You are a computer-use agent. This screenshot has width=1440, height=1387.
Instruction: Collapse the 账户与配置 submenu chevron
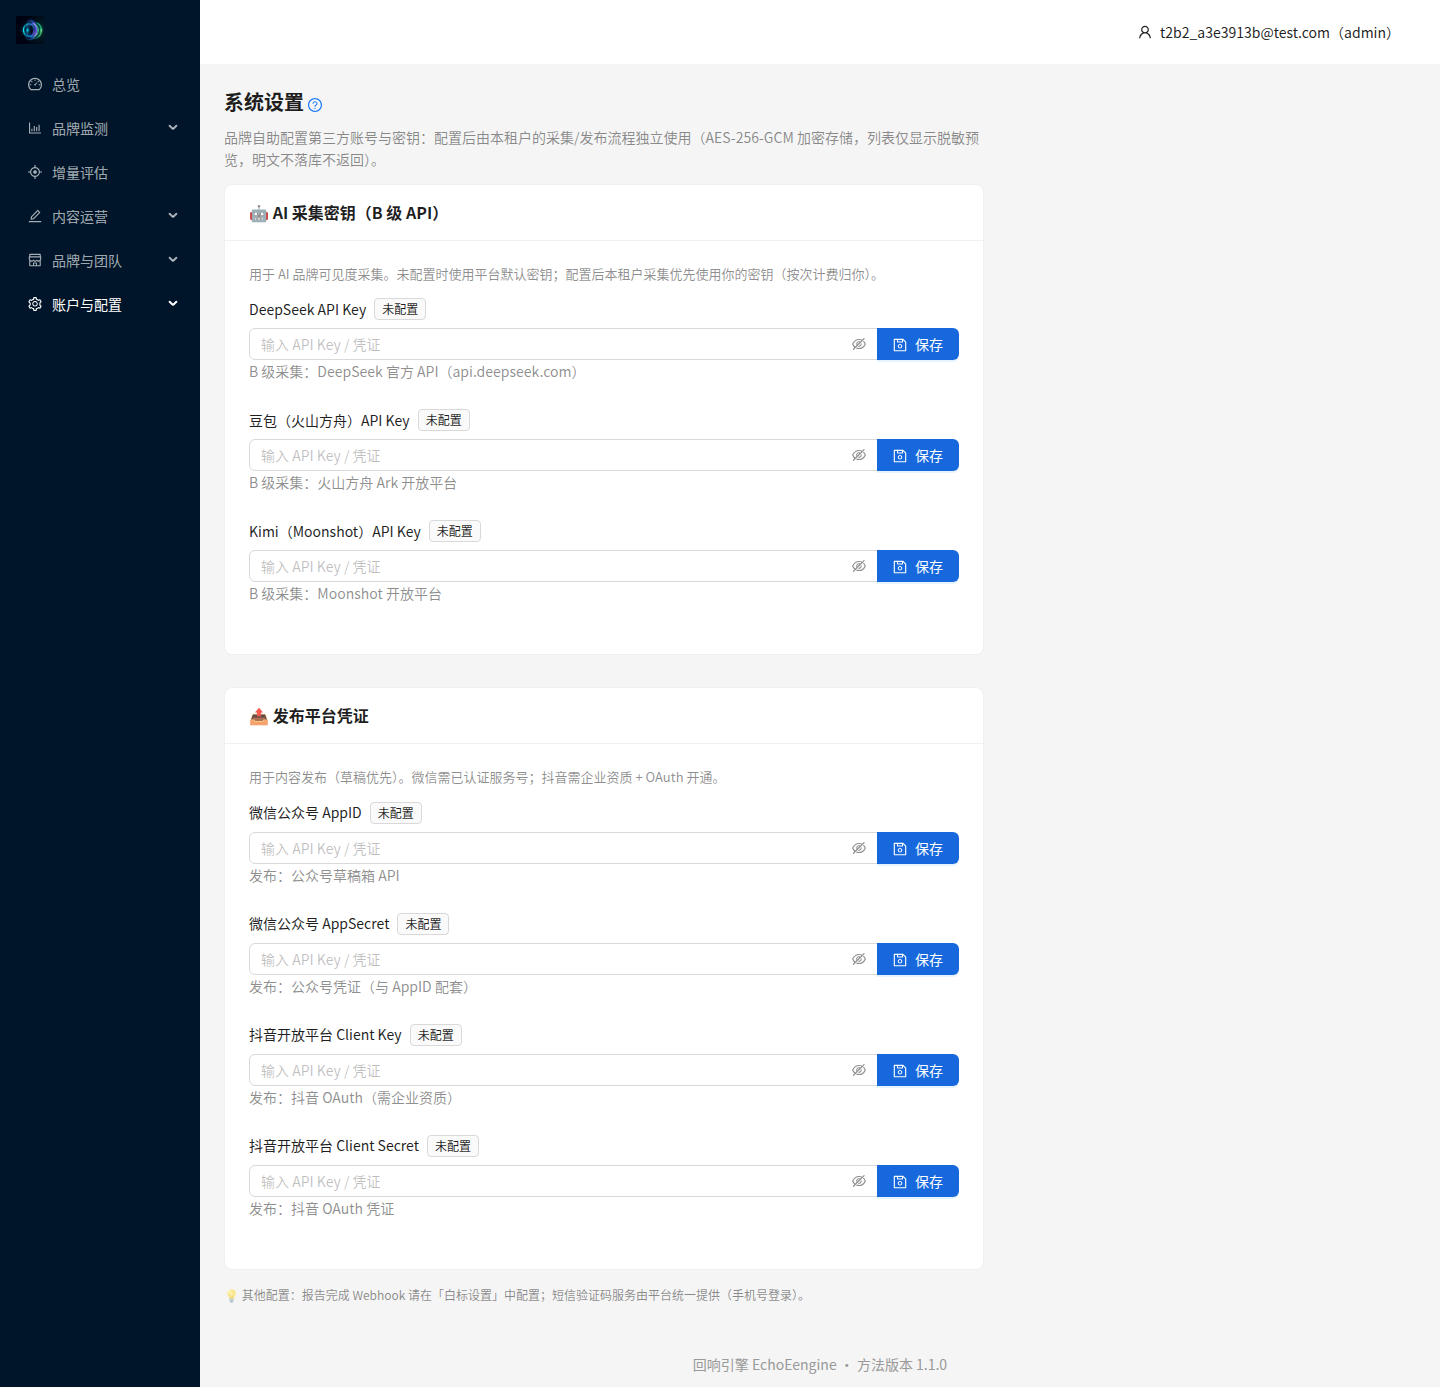pos(173,304)
